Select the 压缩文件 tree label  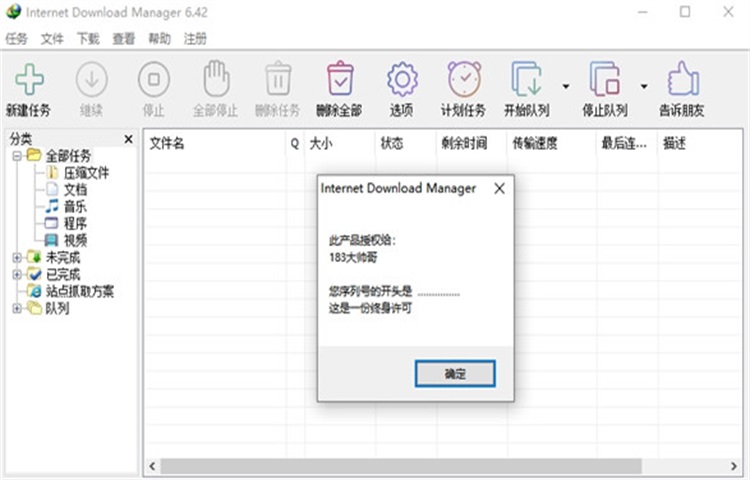(87, 173)
